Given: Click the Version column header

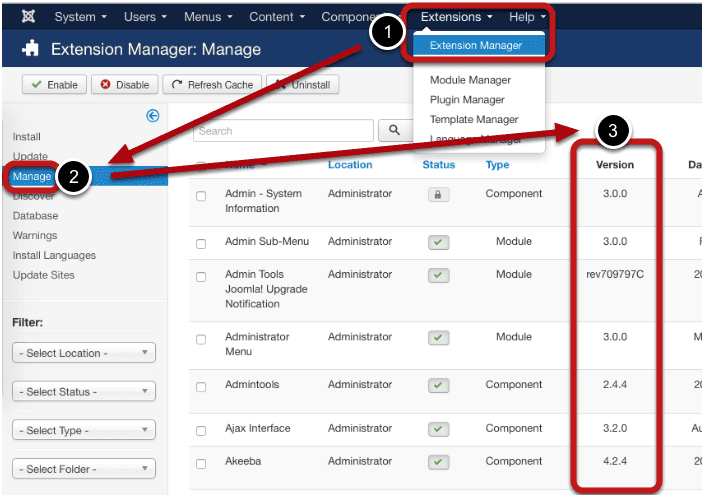Looking at the screenshot, I should pyautogui.click(x=615, y=165).
